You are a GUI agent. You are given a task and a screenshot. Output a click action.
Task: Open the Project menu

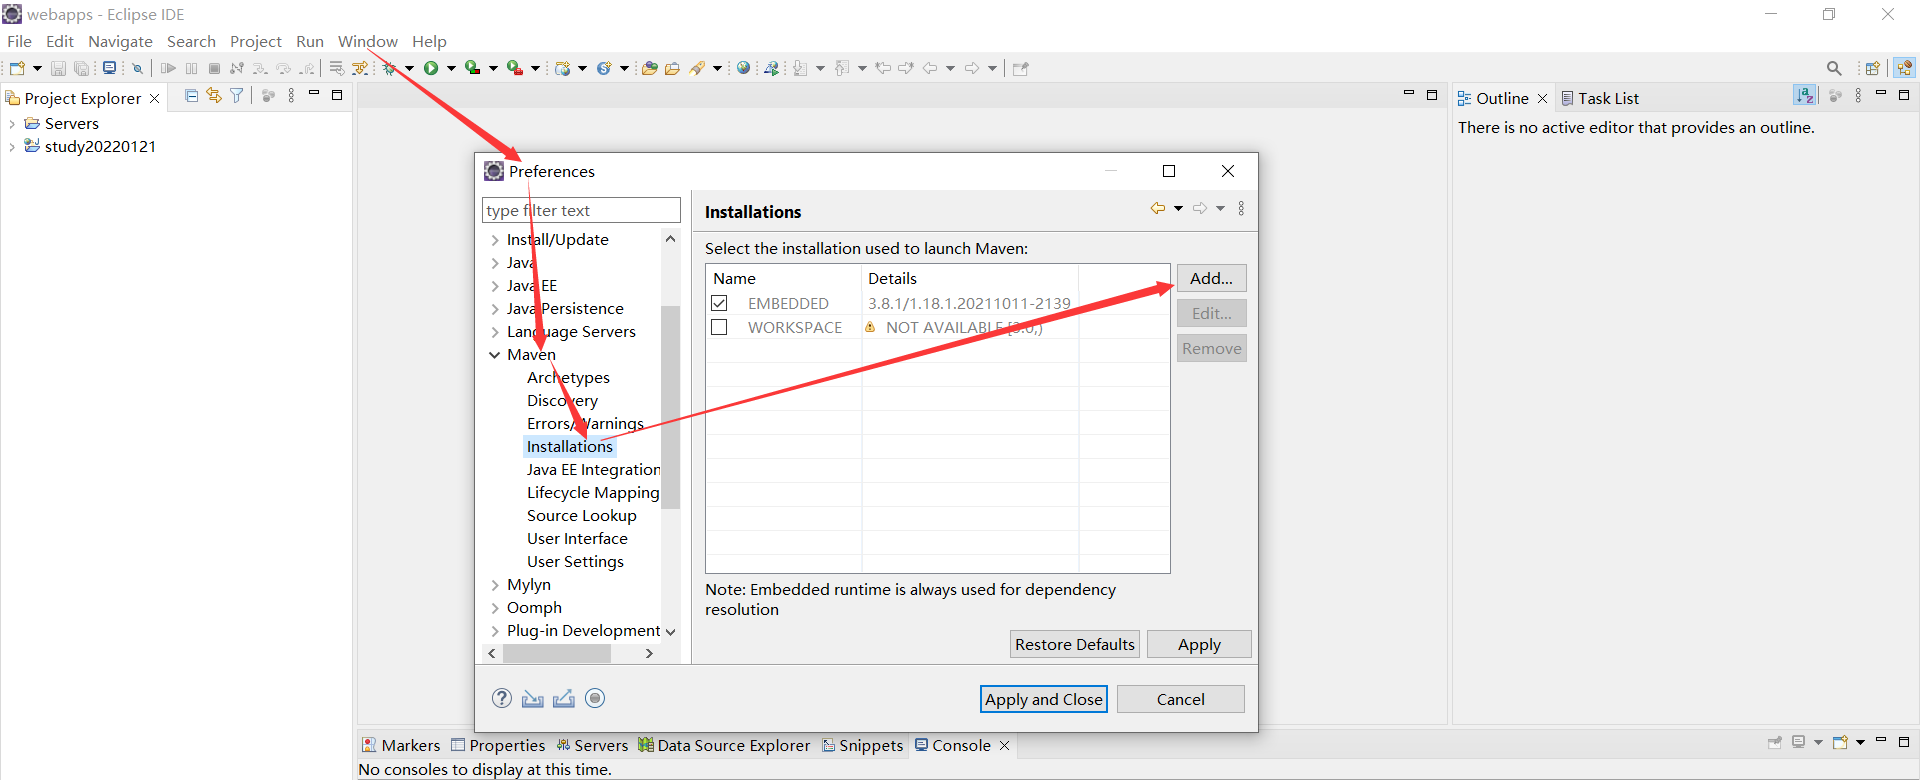[x=255, y=41]
